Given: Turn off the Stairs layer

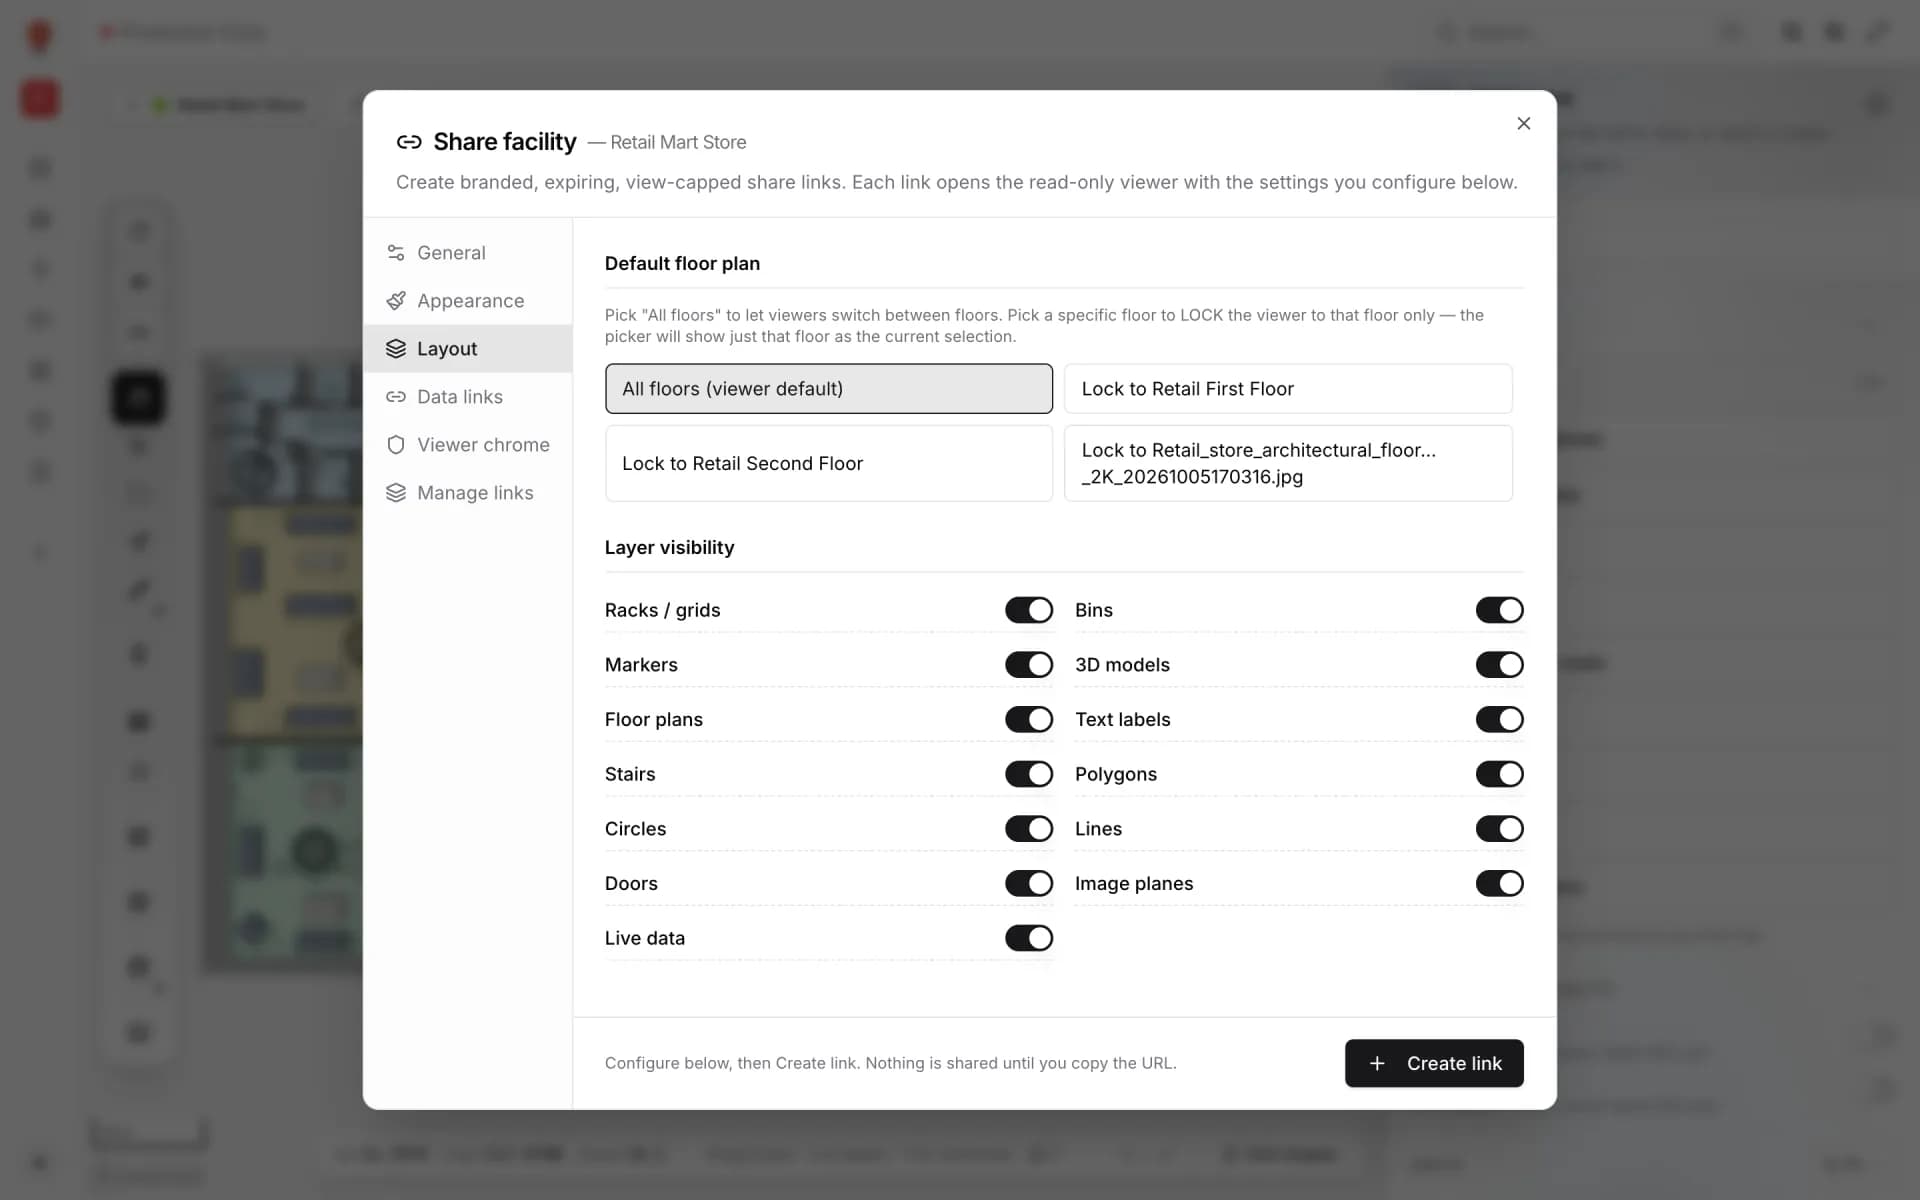Looking at the screenshot, I should pos(1029,774).
